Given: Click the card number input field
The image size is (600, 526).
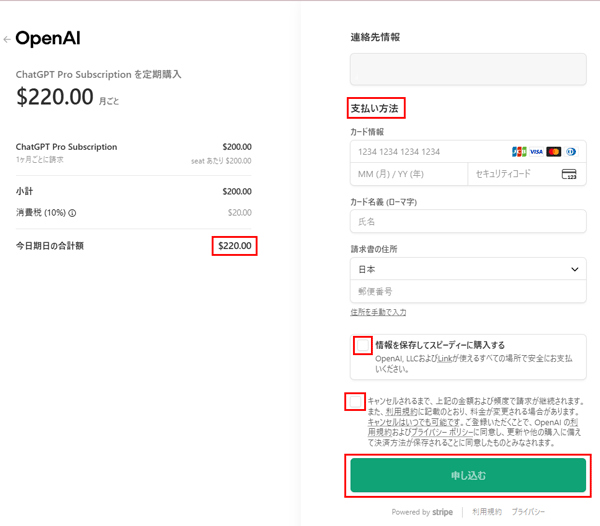Looking at the screenshot, I should click(425, 152).
